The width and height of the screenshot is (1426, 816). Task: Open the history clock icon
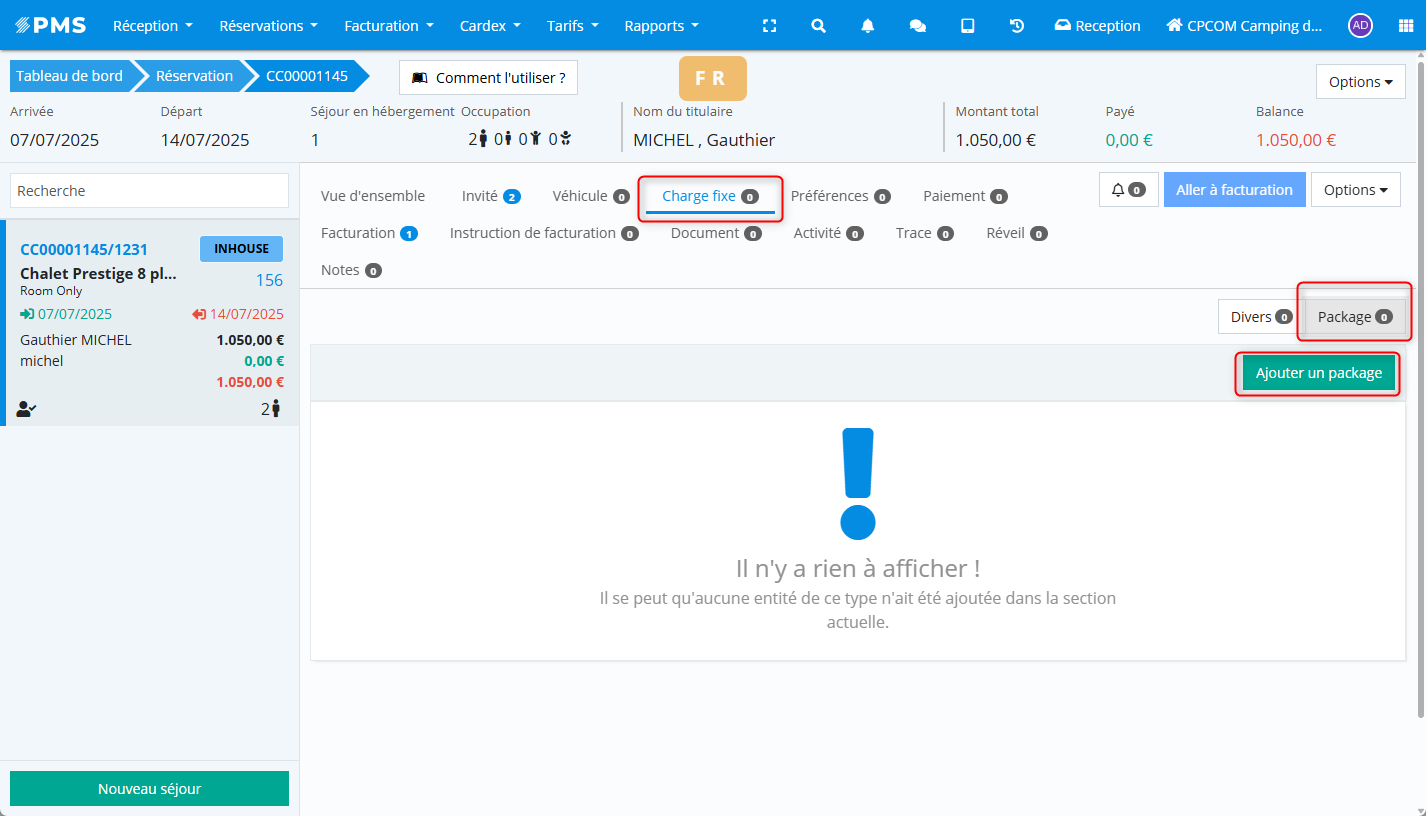1017,26
